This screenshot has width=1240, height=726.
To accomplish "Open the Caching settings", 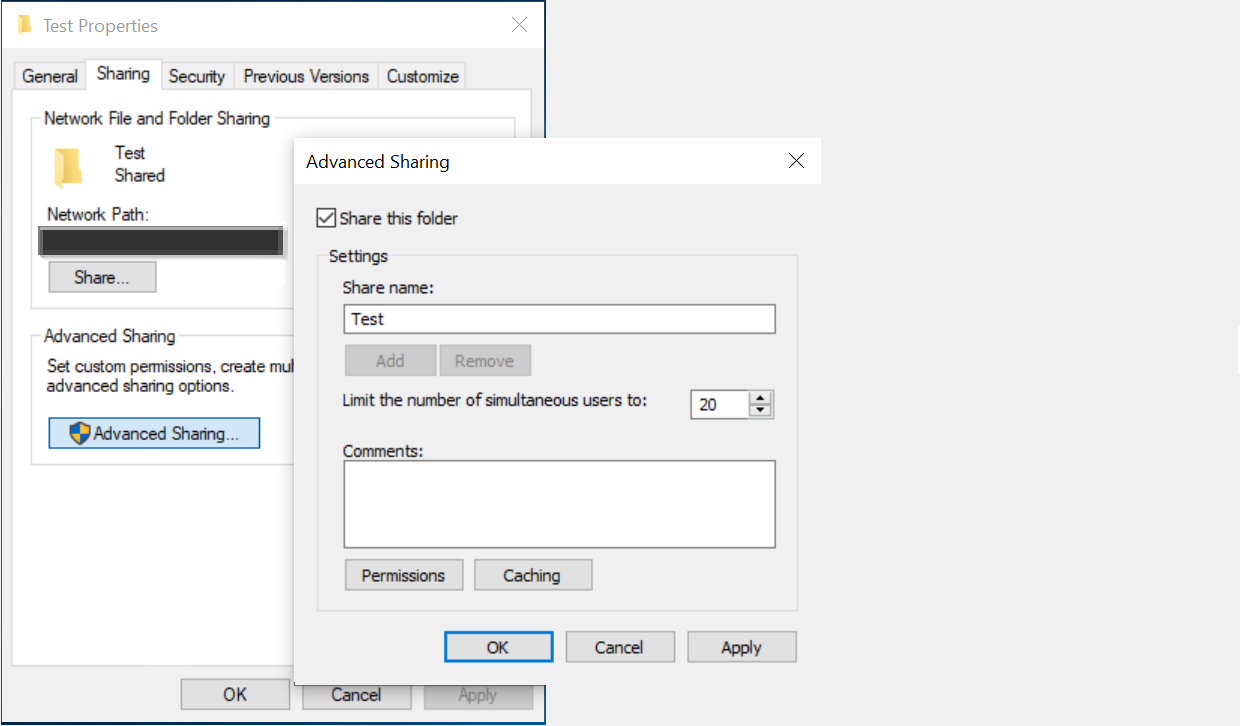I will pos(533,575).
